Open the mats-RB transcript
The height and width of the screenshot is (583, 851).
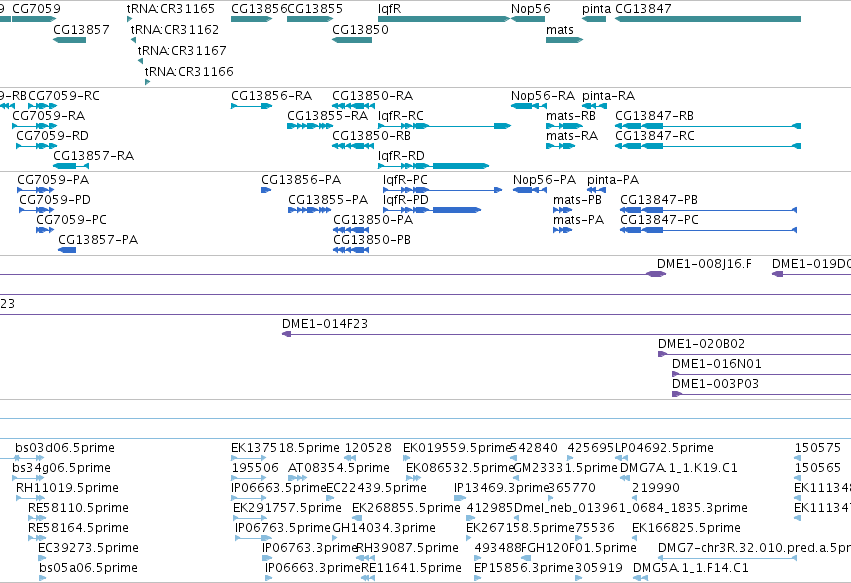coord(571,116)
